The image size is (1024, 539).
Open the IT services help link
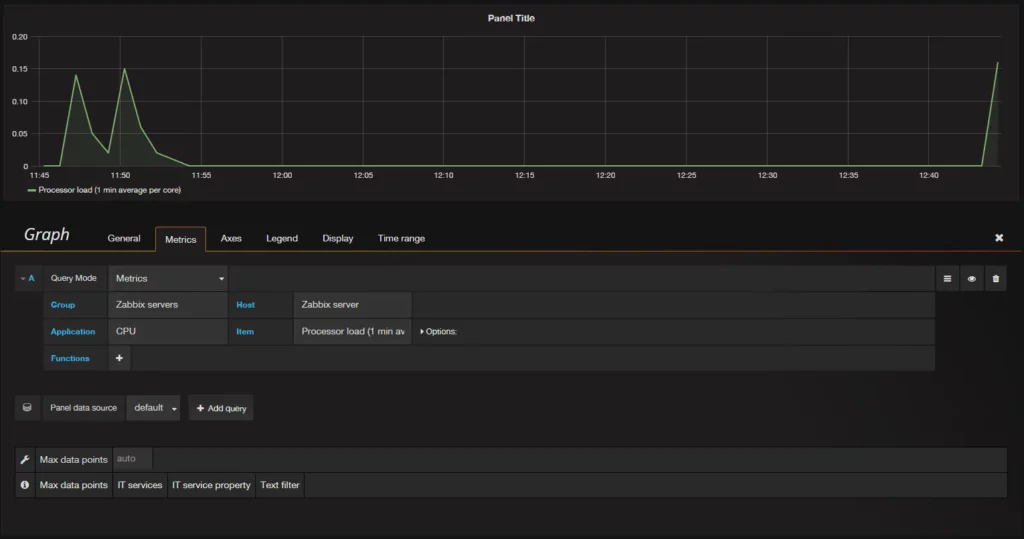tap(140, 485)
